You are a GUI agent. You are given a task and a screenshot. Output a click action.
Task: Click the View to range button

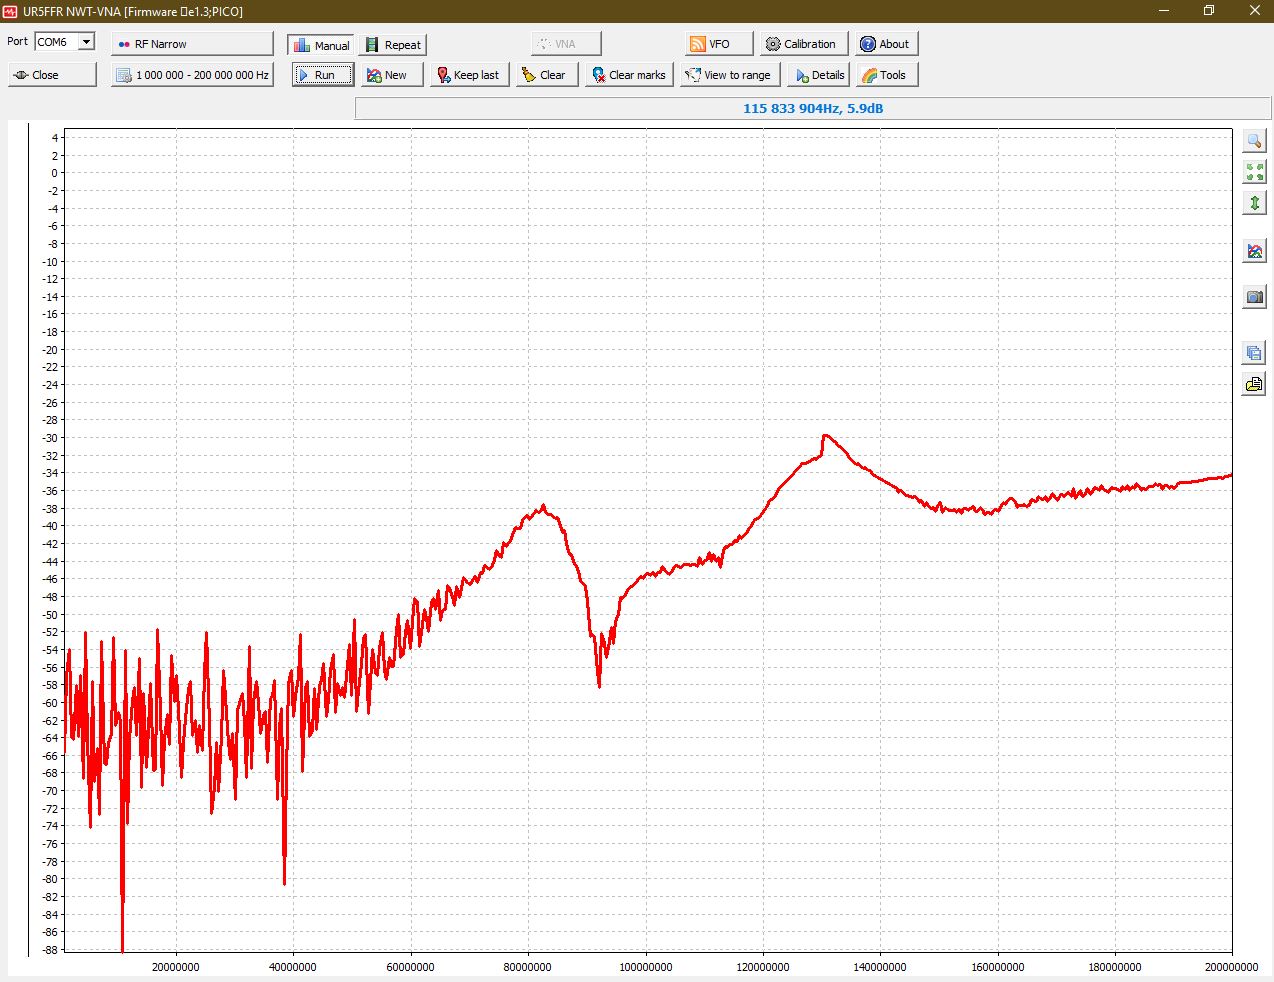pos(729,75)
